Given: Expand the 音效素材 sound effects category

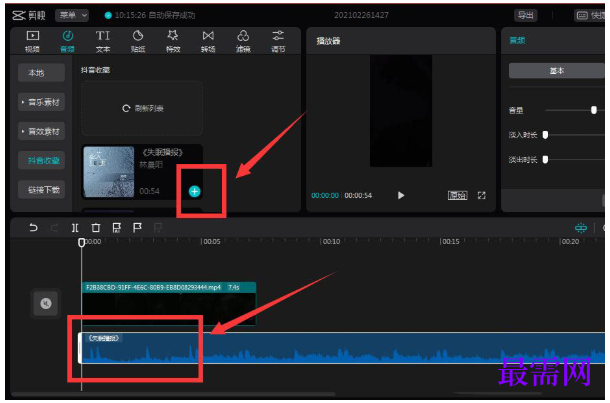Looking at the screenshot, I should [41, 131].
